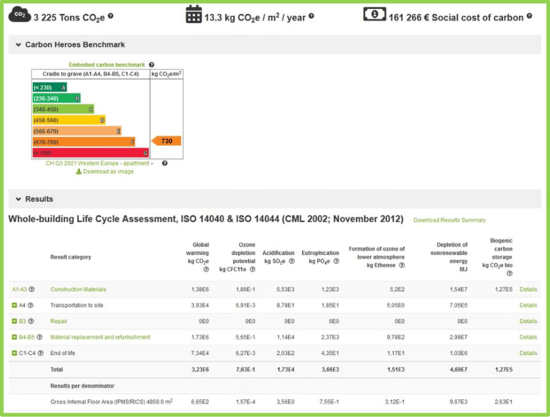Click help icon next to Western Europe apartment benchmark

tap(165, 163)
